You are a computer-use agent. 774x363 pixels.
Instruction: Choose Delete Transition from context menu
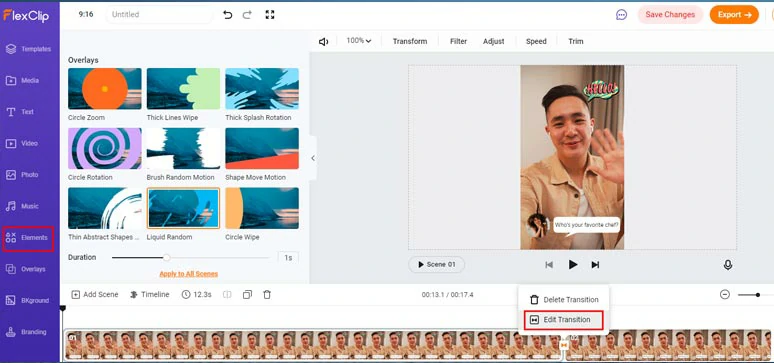click(564, 300)
